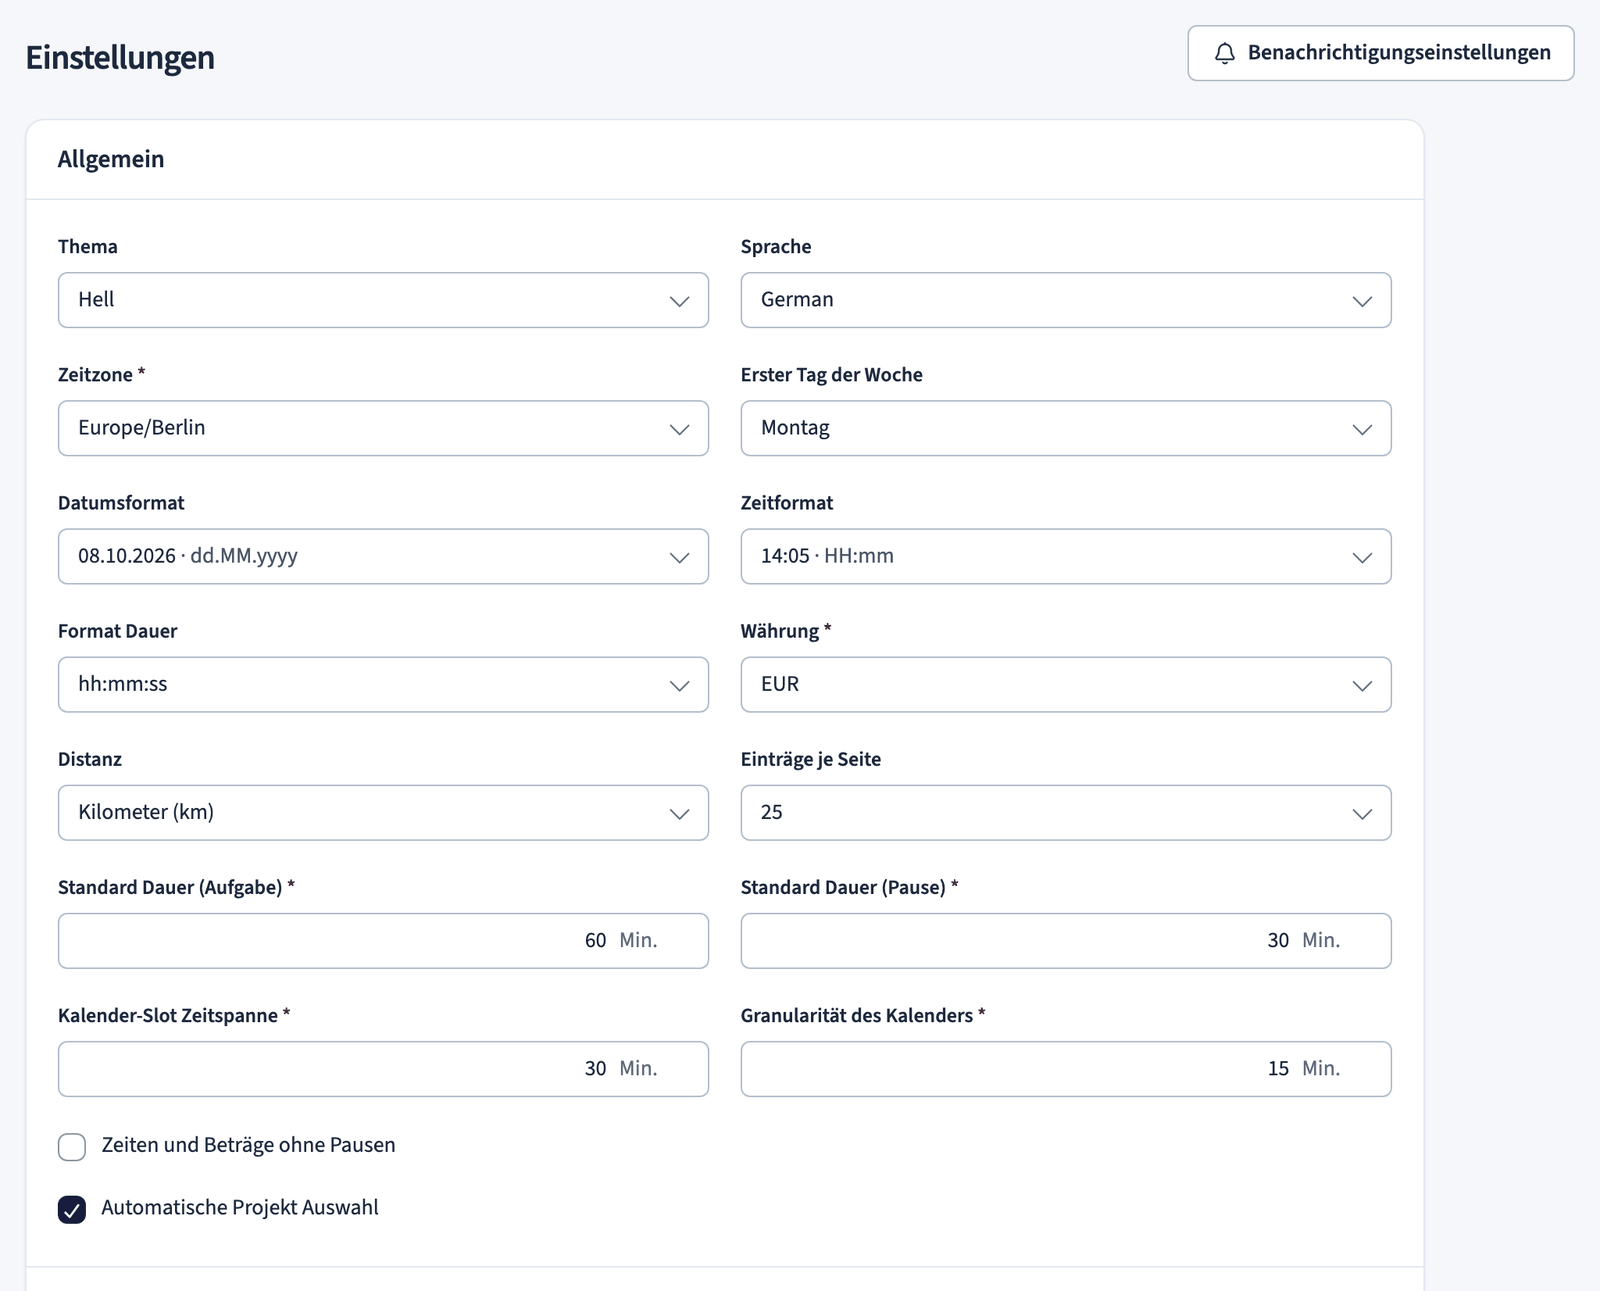1600x1291 pixels.
Task: Open the Thema dropdown showing Hell
Action: [383, 300]
